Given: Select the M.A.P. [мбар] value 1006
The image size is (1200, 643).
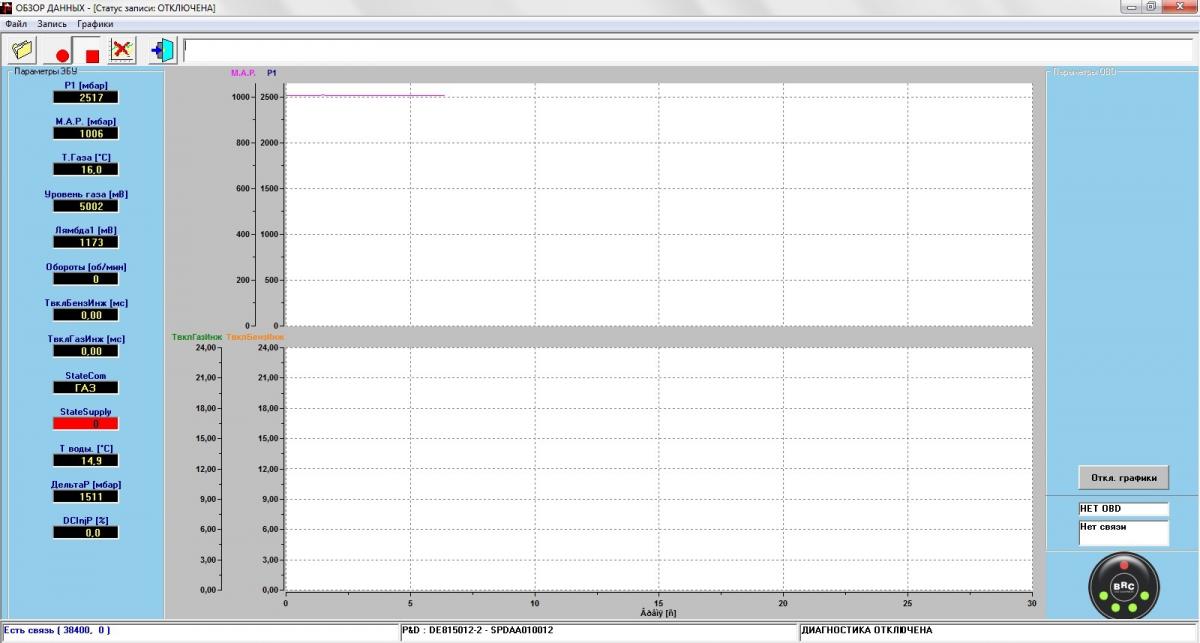Looking at the screenshot, I should [x=85, y=133].
